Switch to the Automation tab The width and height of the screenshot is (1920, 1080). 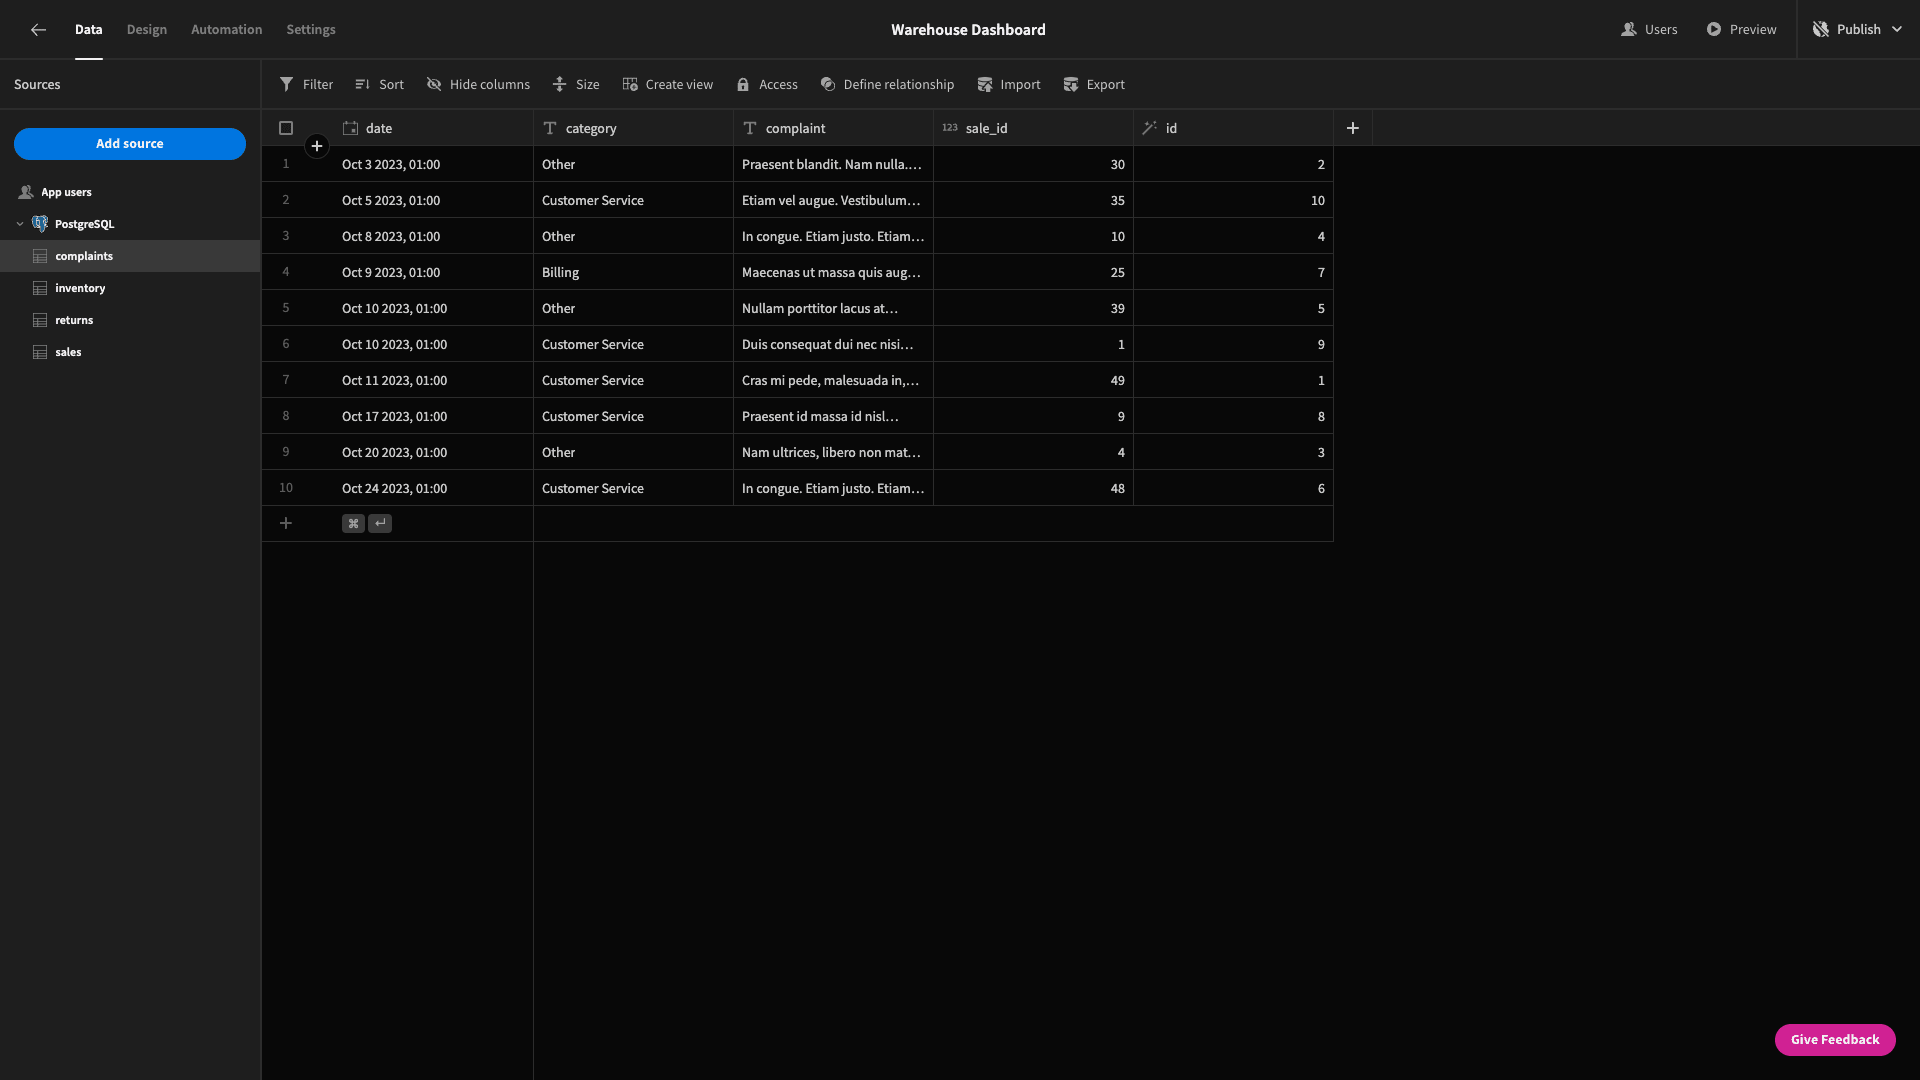227,30
